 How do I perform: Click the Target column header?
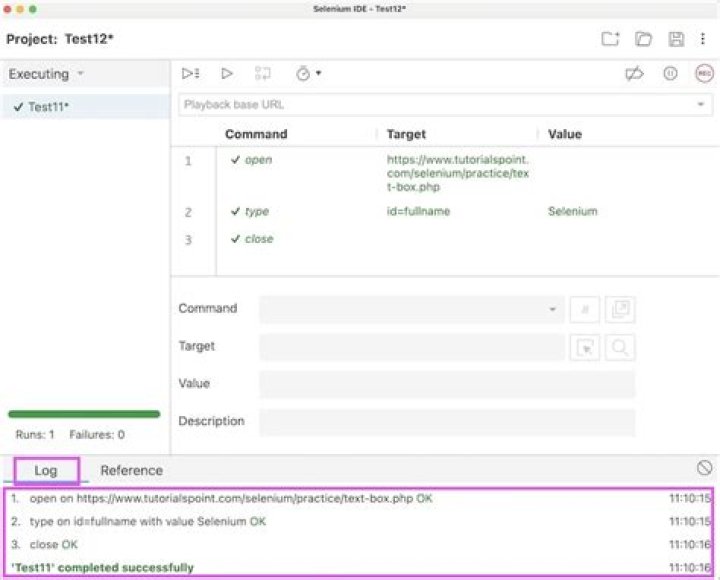406,134
